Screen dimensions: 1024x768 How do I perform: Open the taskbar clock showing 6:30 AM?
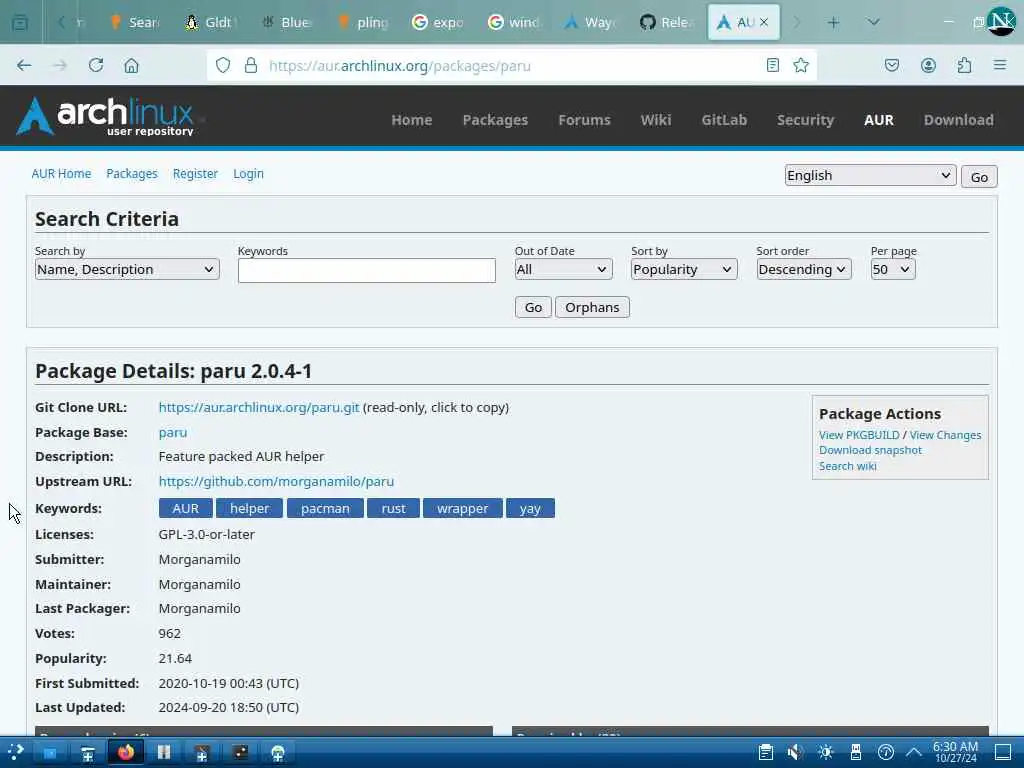955,752
